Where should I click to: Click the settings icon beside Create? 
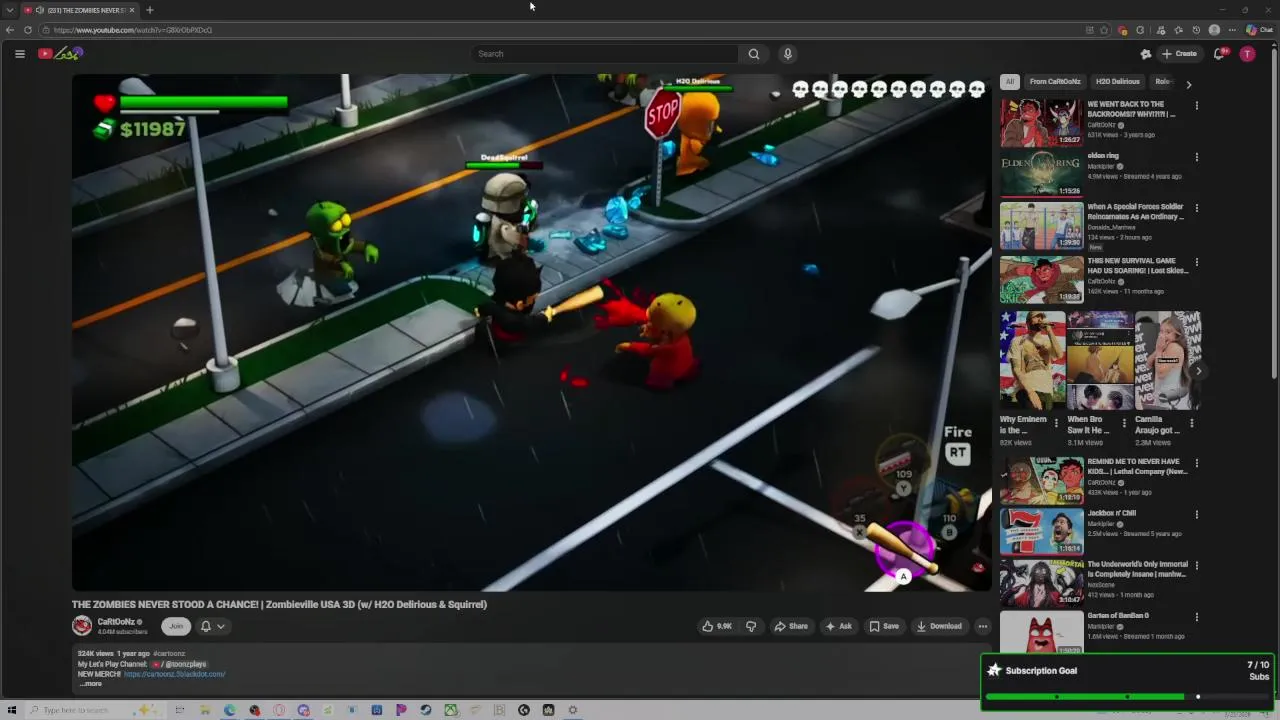[x=1146, y=54]
